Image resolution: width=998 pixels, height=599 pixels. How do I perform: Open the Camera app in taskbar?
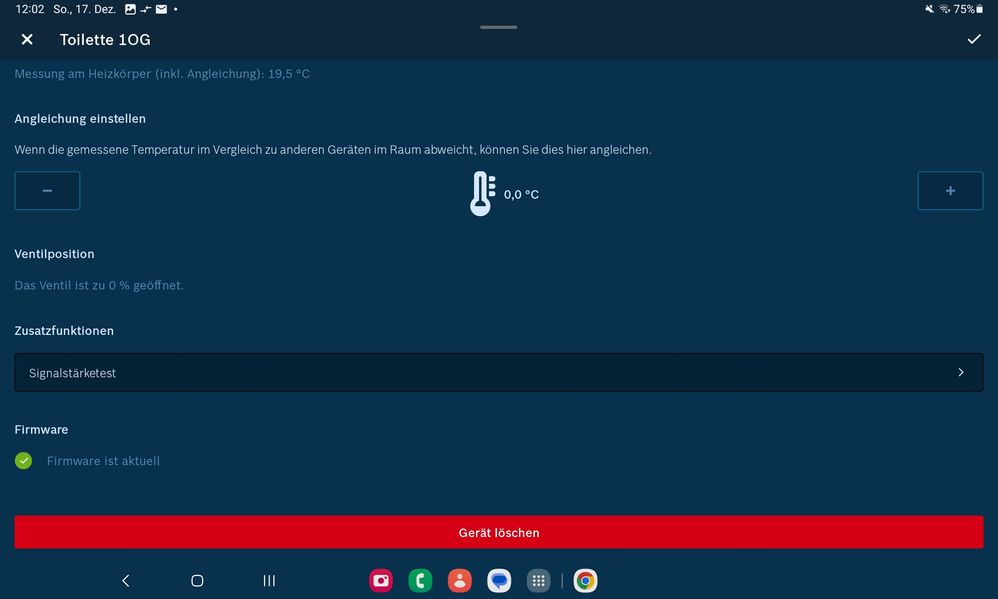pos(381,580)
